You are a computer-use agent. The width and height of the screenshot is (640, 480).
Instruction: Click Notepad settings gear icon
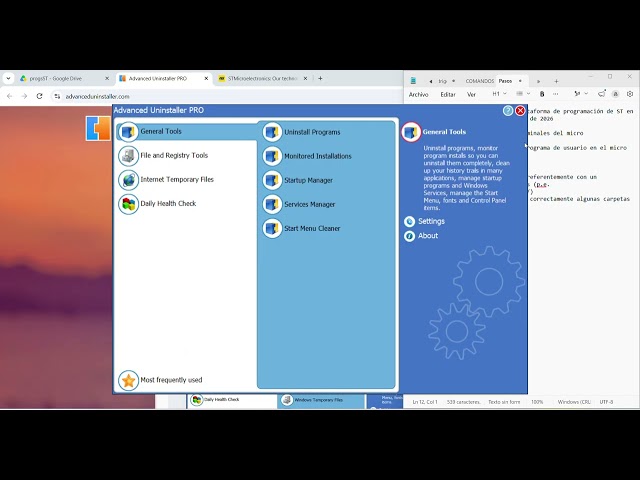click(x=630, y=94)
